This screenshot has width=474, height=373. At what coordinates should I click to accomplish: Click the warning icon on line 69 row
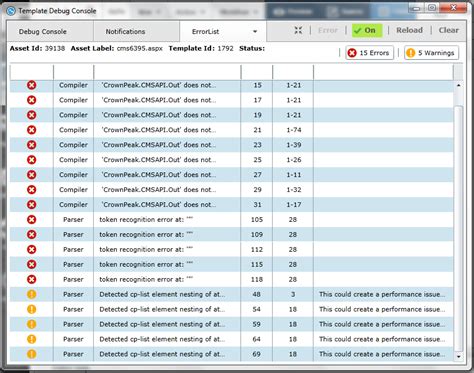(x=32, y=354)
